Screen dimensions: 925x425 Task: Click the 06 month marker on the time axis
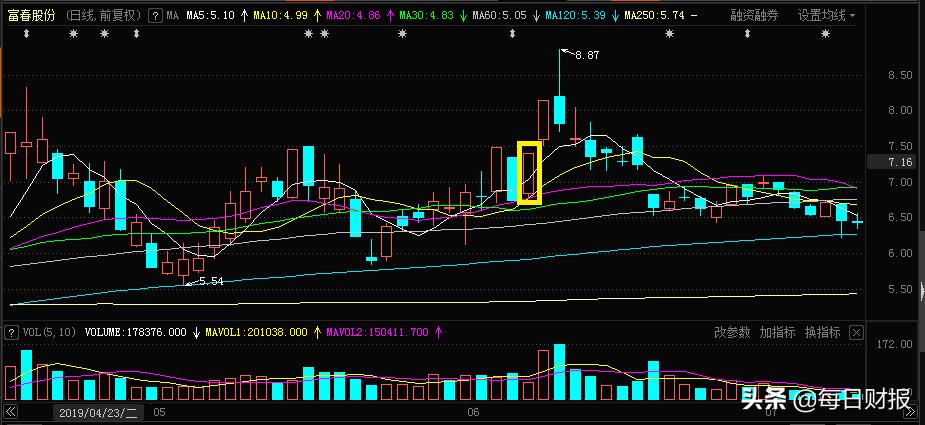coord(473,412)
